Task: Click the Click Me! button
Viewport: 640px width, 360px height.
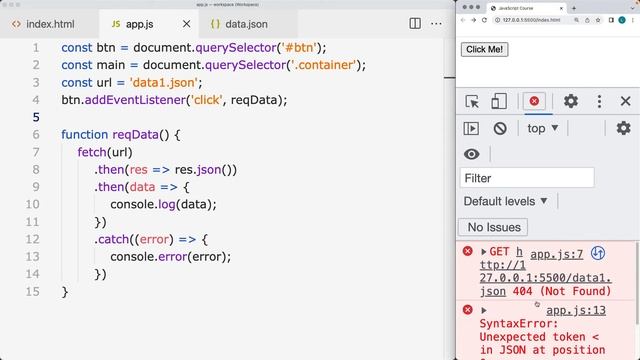Action: [484, 49]
